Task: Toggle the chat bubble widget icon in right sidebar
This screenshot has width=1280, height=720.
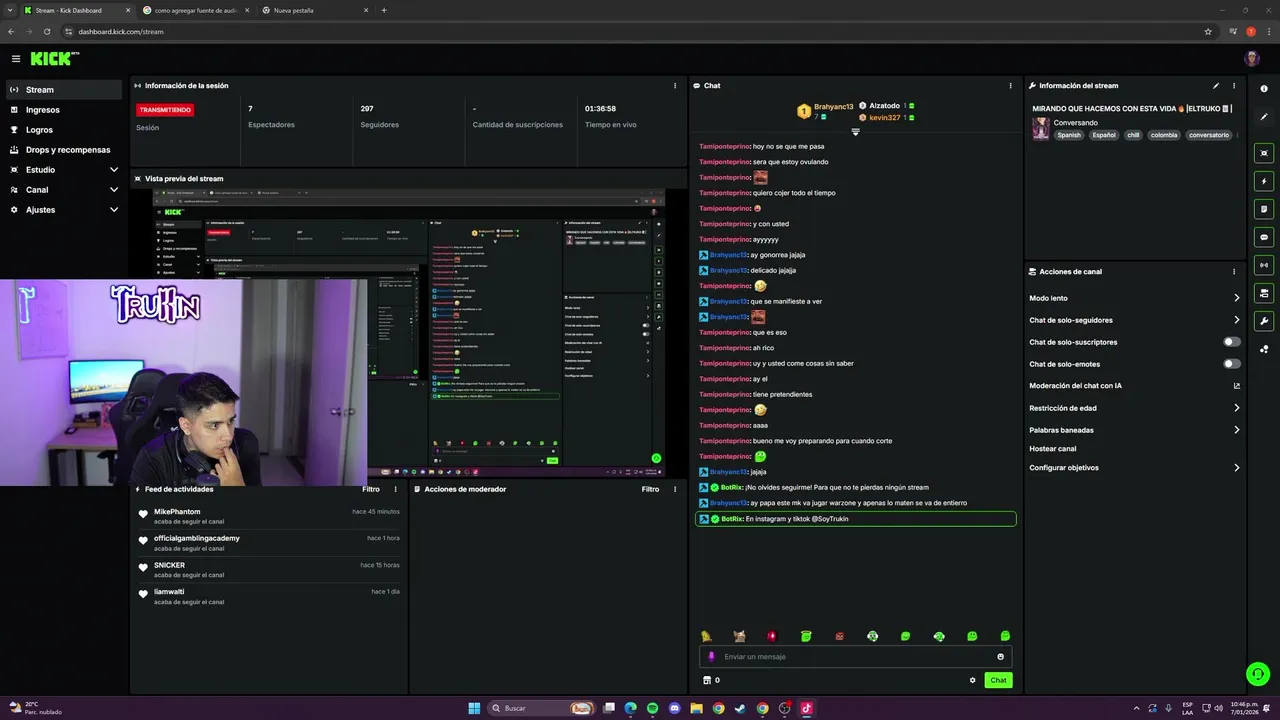Action: (1264, 237)
